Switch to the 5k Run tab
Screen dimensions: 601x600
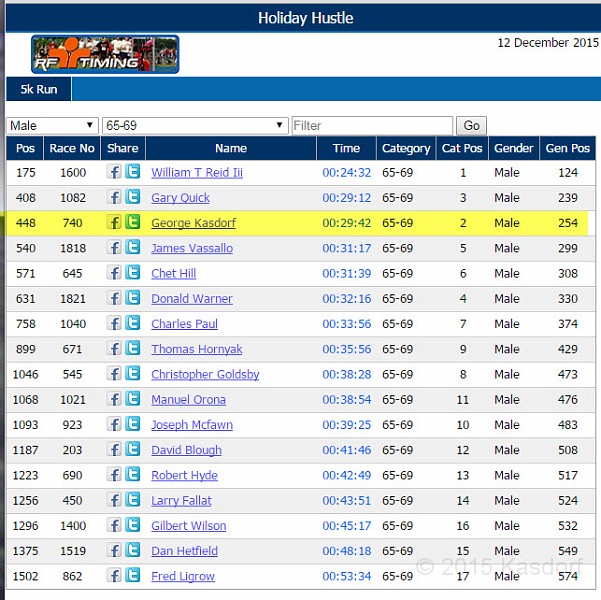click(x=39, y=89)
